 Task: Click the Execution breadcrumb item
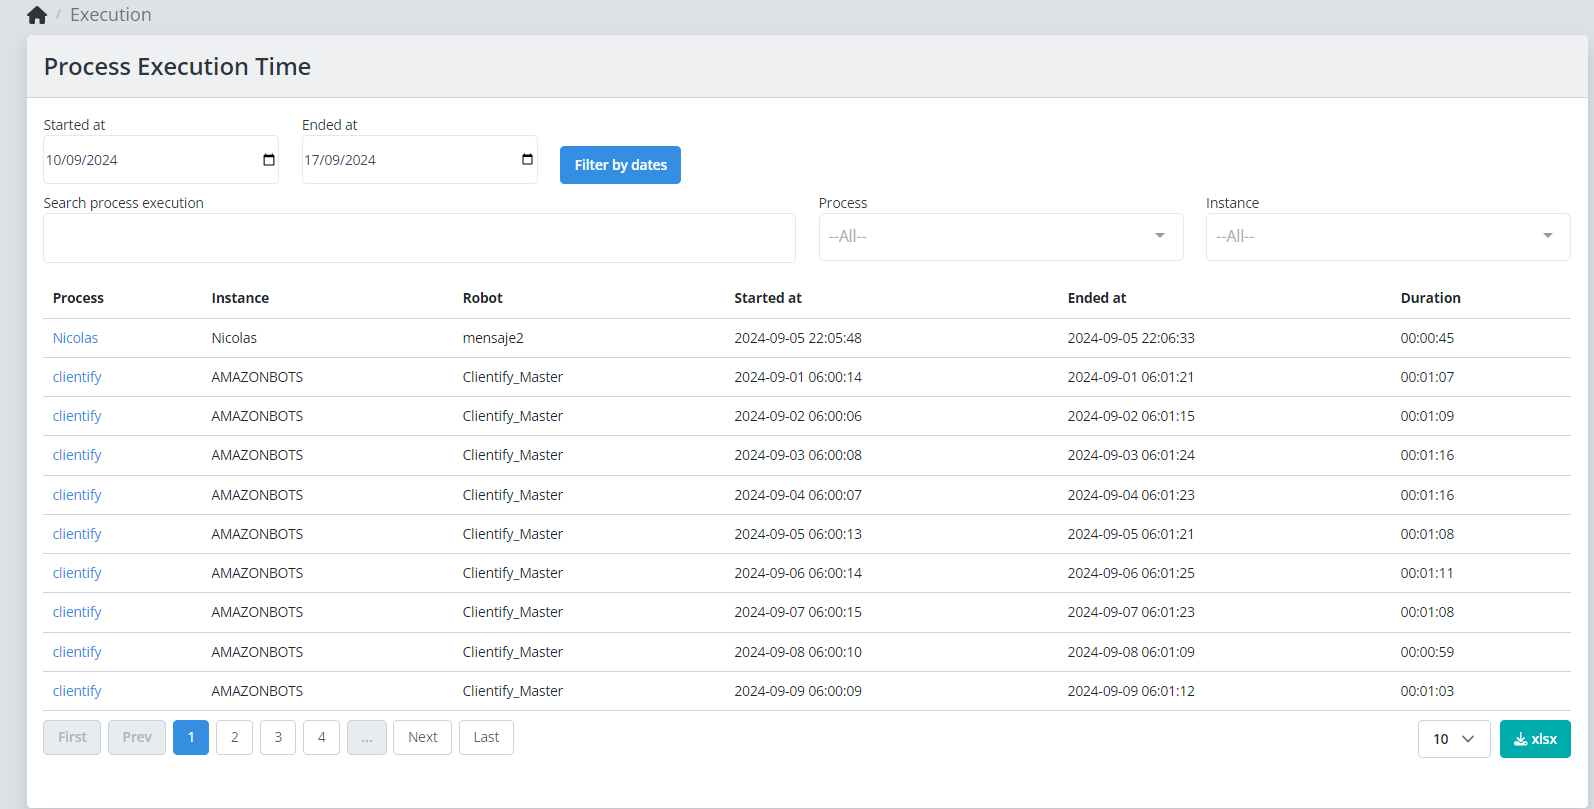(111, 15)
